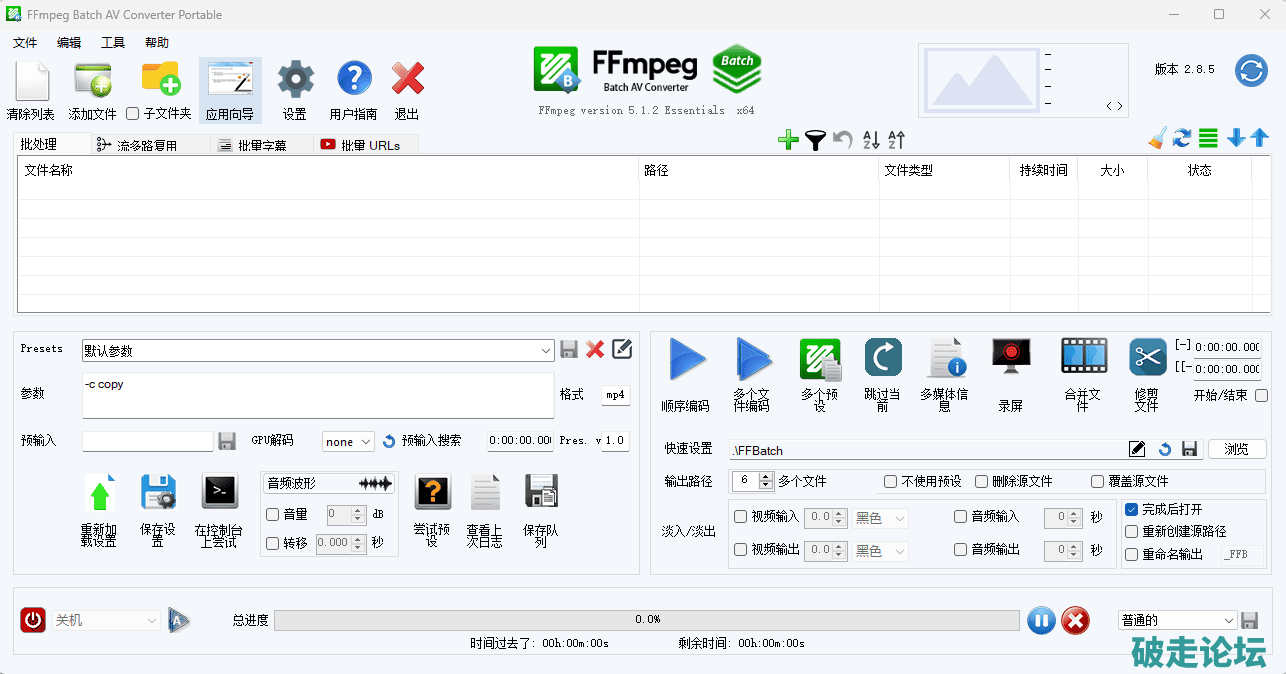
Task: Open the 应用向导 wizard icon
Action: 230,81
